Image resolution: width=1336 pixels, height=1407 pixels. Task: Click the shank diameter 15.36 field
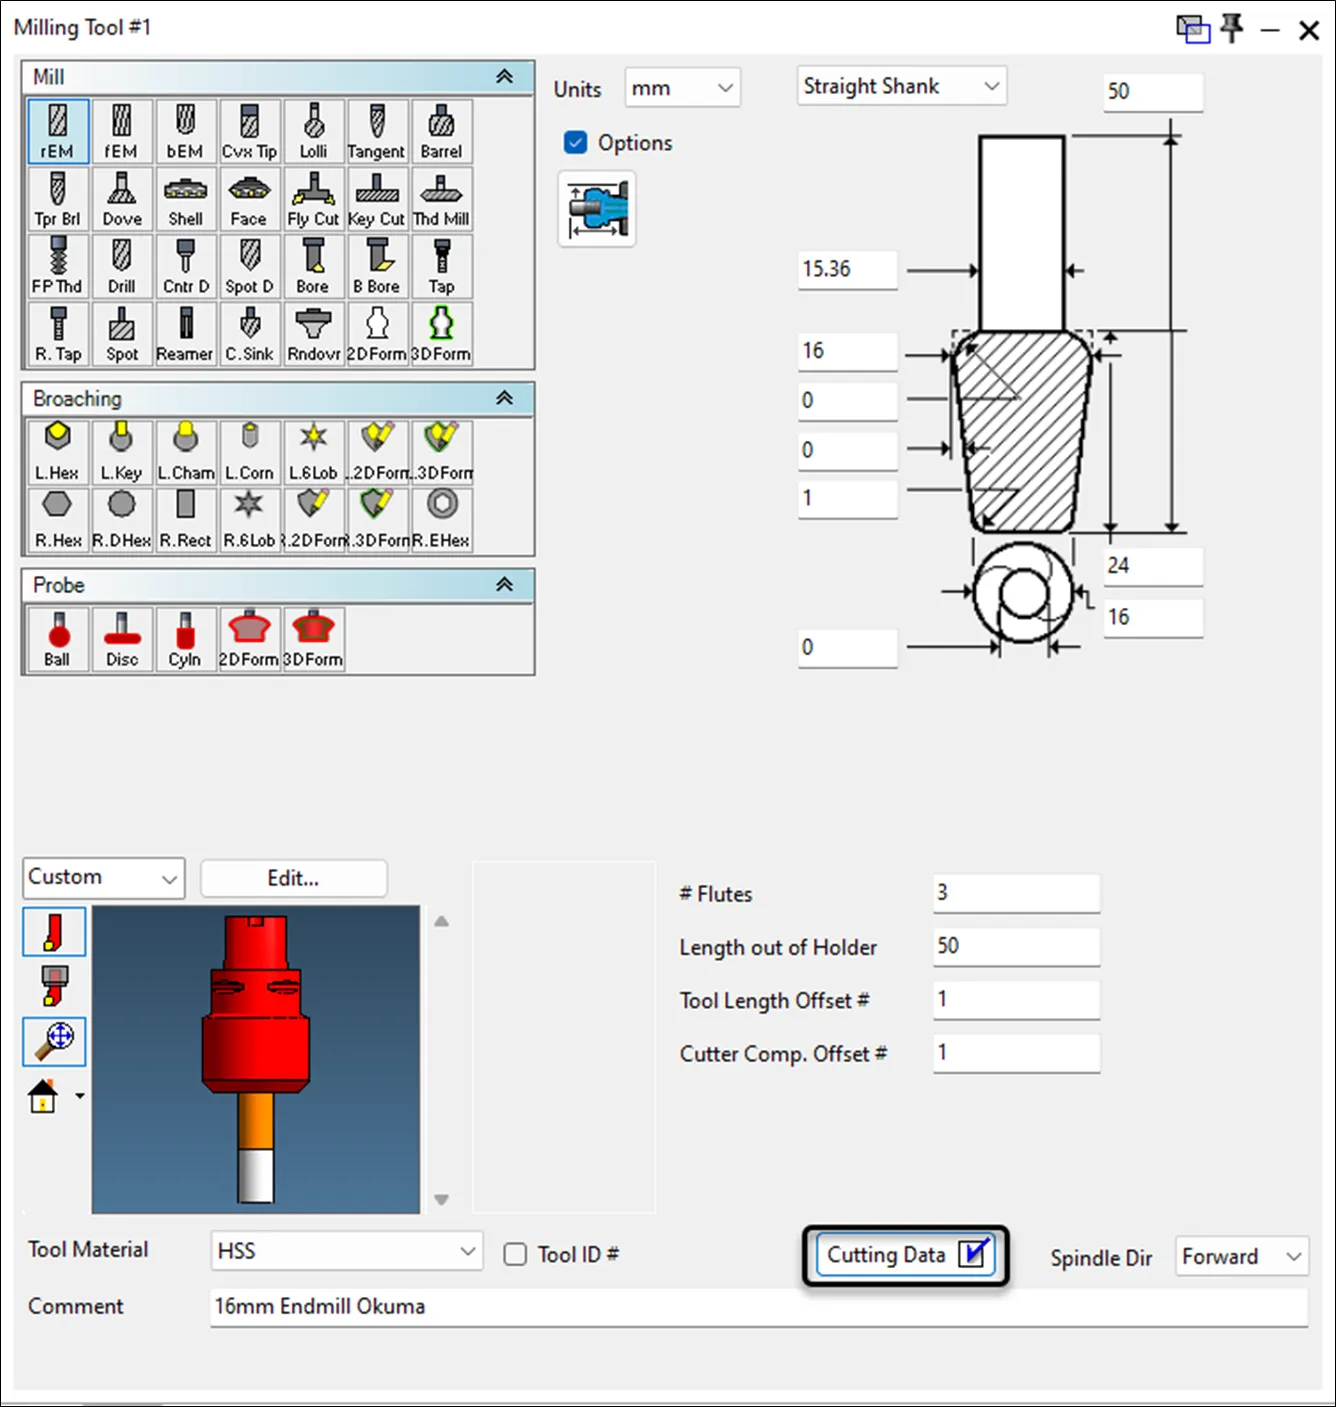tap(847, 269)
